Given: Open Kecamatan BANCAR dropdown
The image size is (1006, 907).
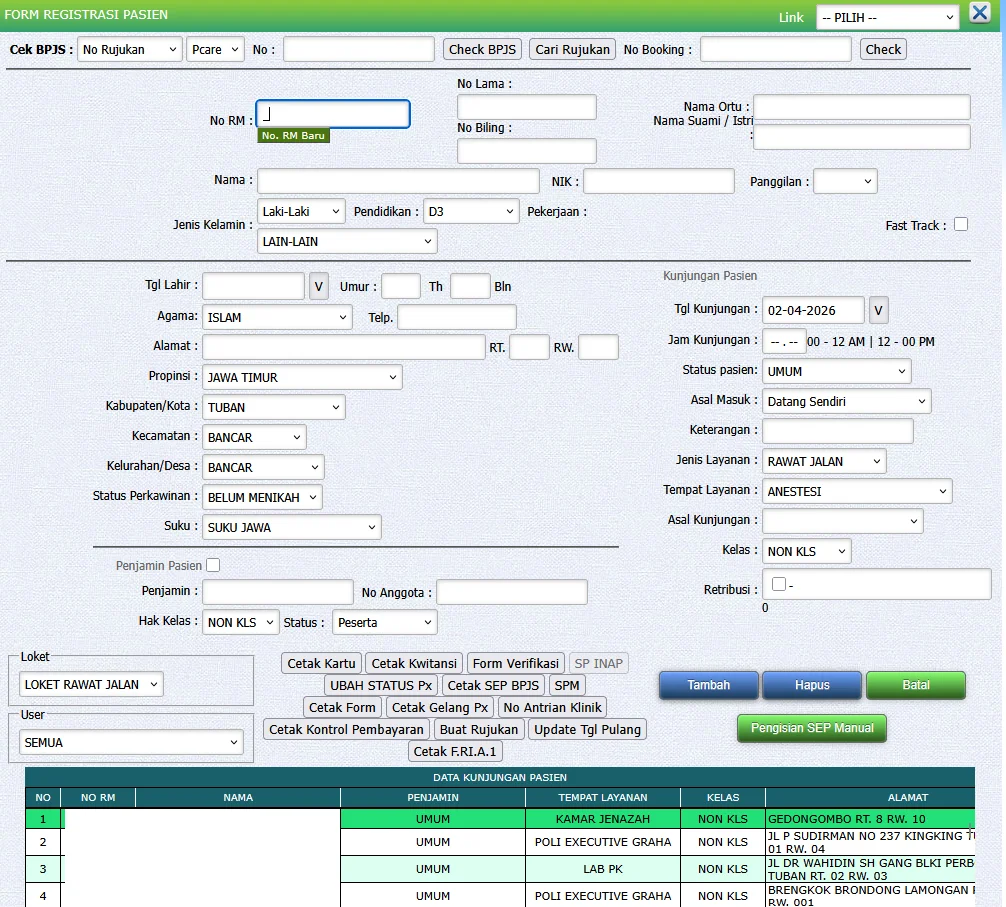Looking at the screenshot, I should coord(254,437).
